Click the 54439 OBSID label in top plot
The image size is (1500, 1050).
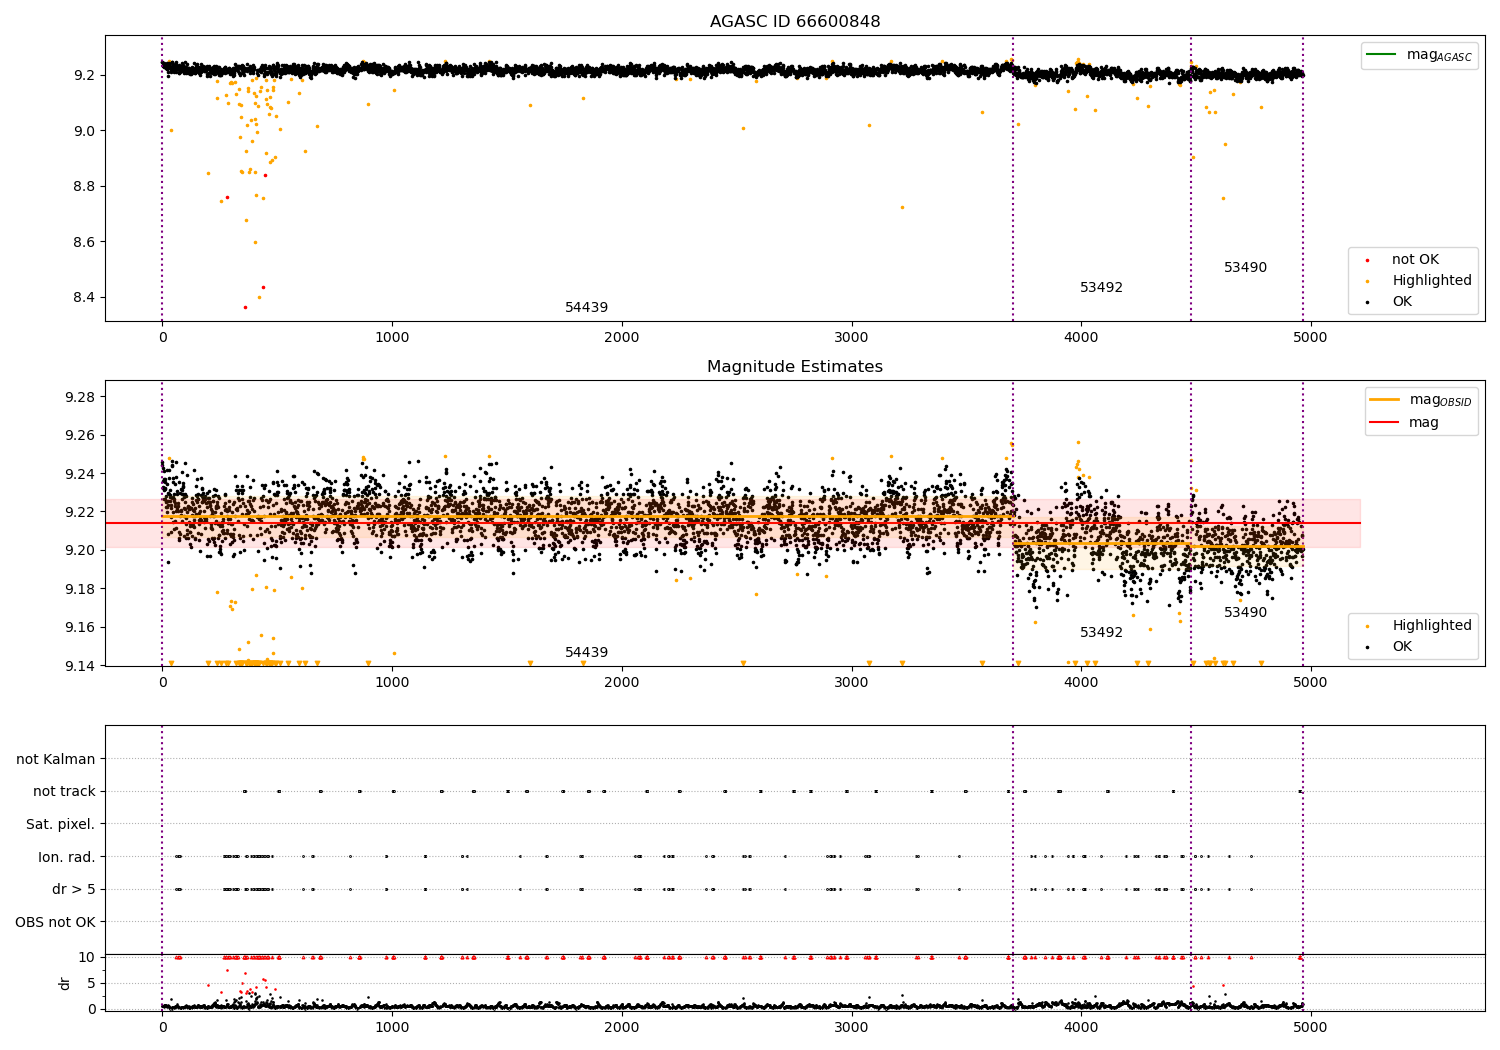pos(586,308)
